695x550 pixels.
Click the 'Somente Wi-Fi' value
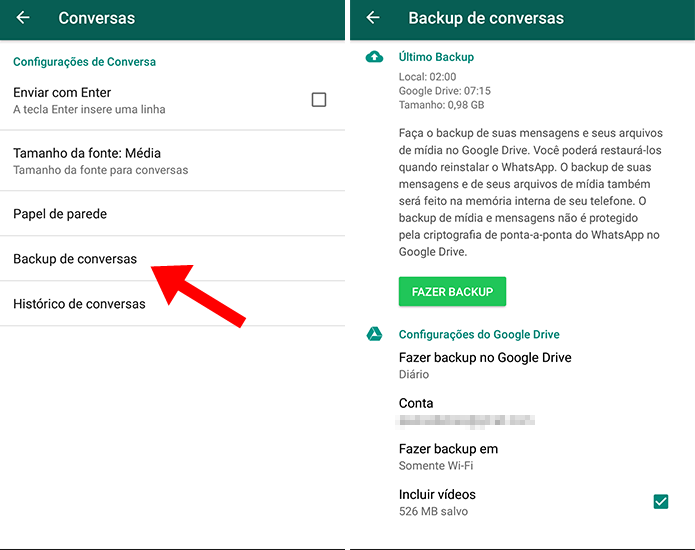[436, 466]
